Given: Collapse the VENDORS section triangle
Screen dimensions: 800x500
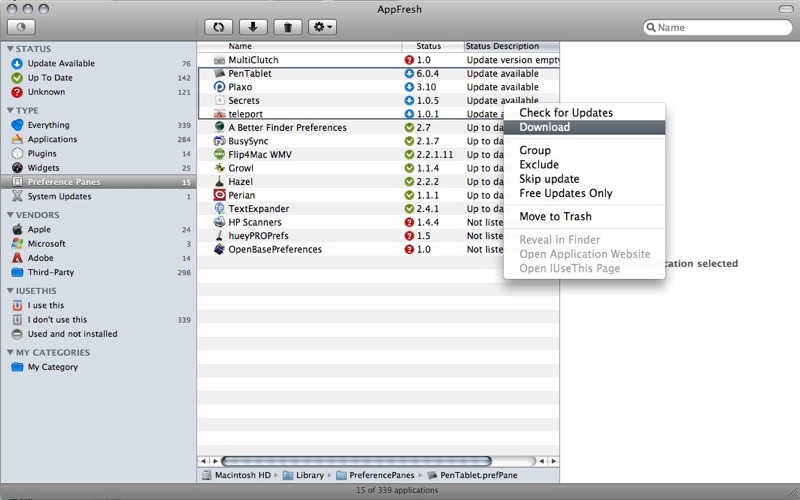Looking at the screenshot, I should coord(10,215).
